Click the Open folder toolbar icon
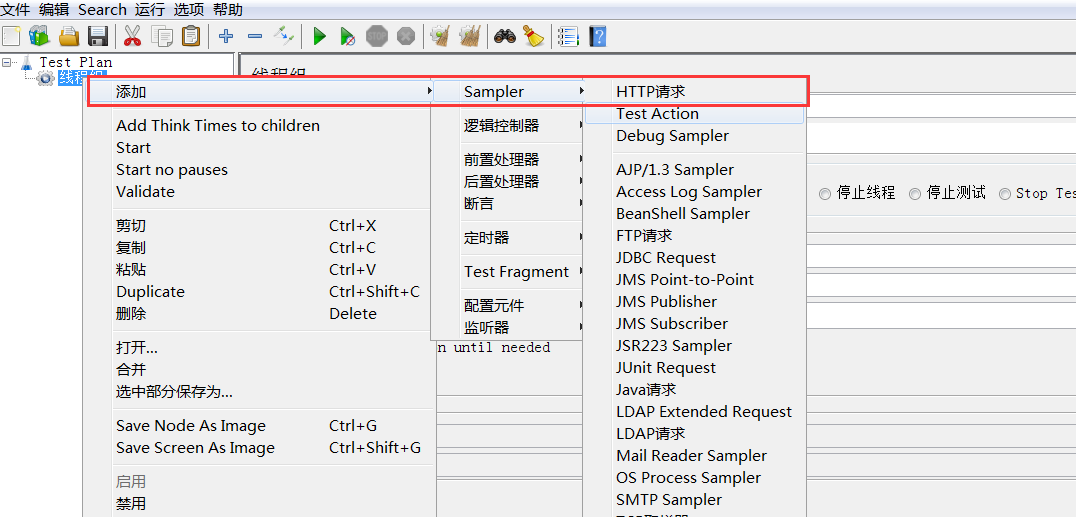This screenshot has width=1076, height=517. 69,37
